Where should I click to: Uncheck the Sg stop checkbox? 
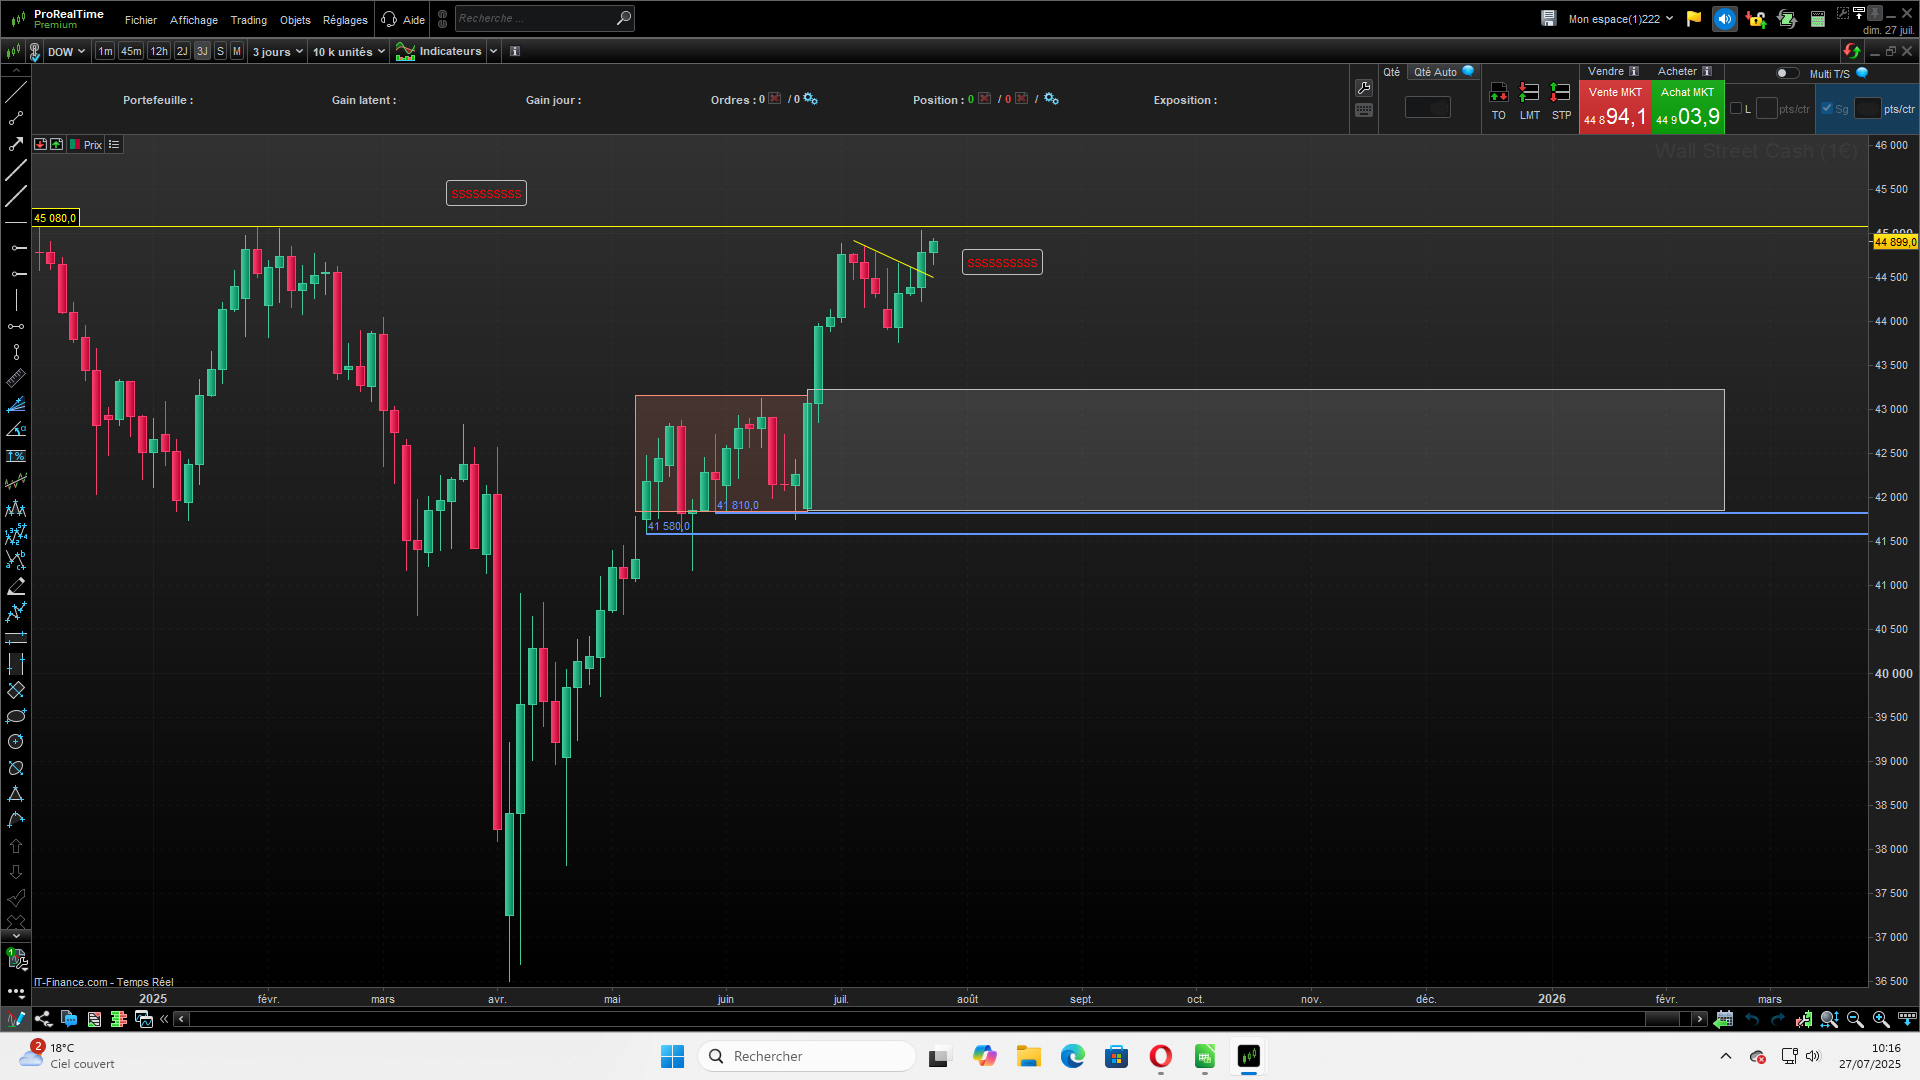1827,108
